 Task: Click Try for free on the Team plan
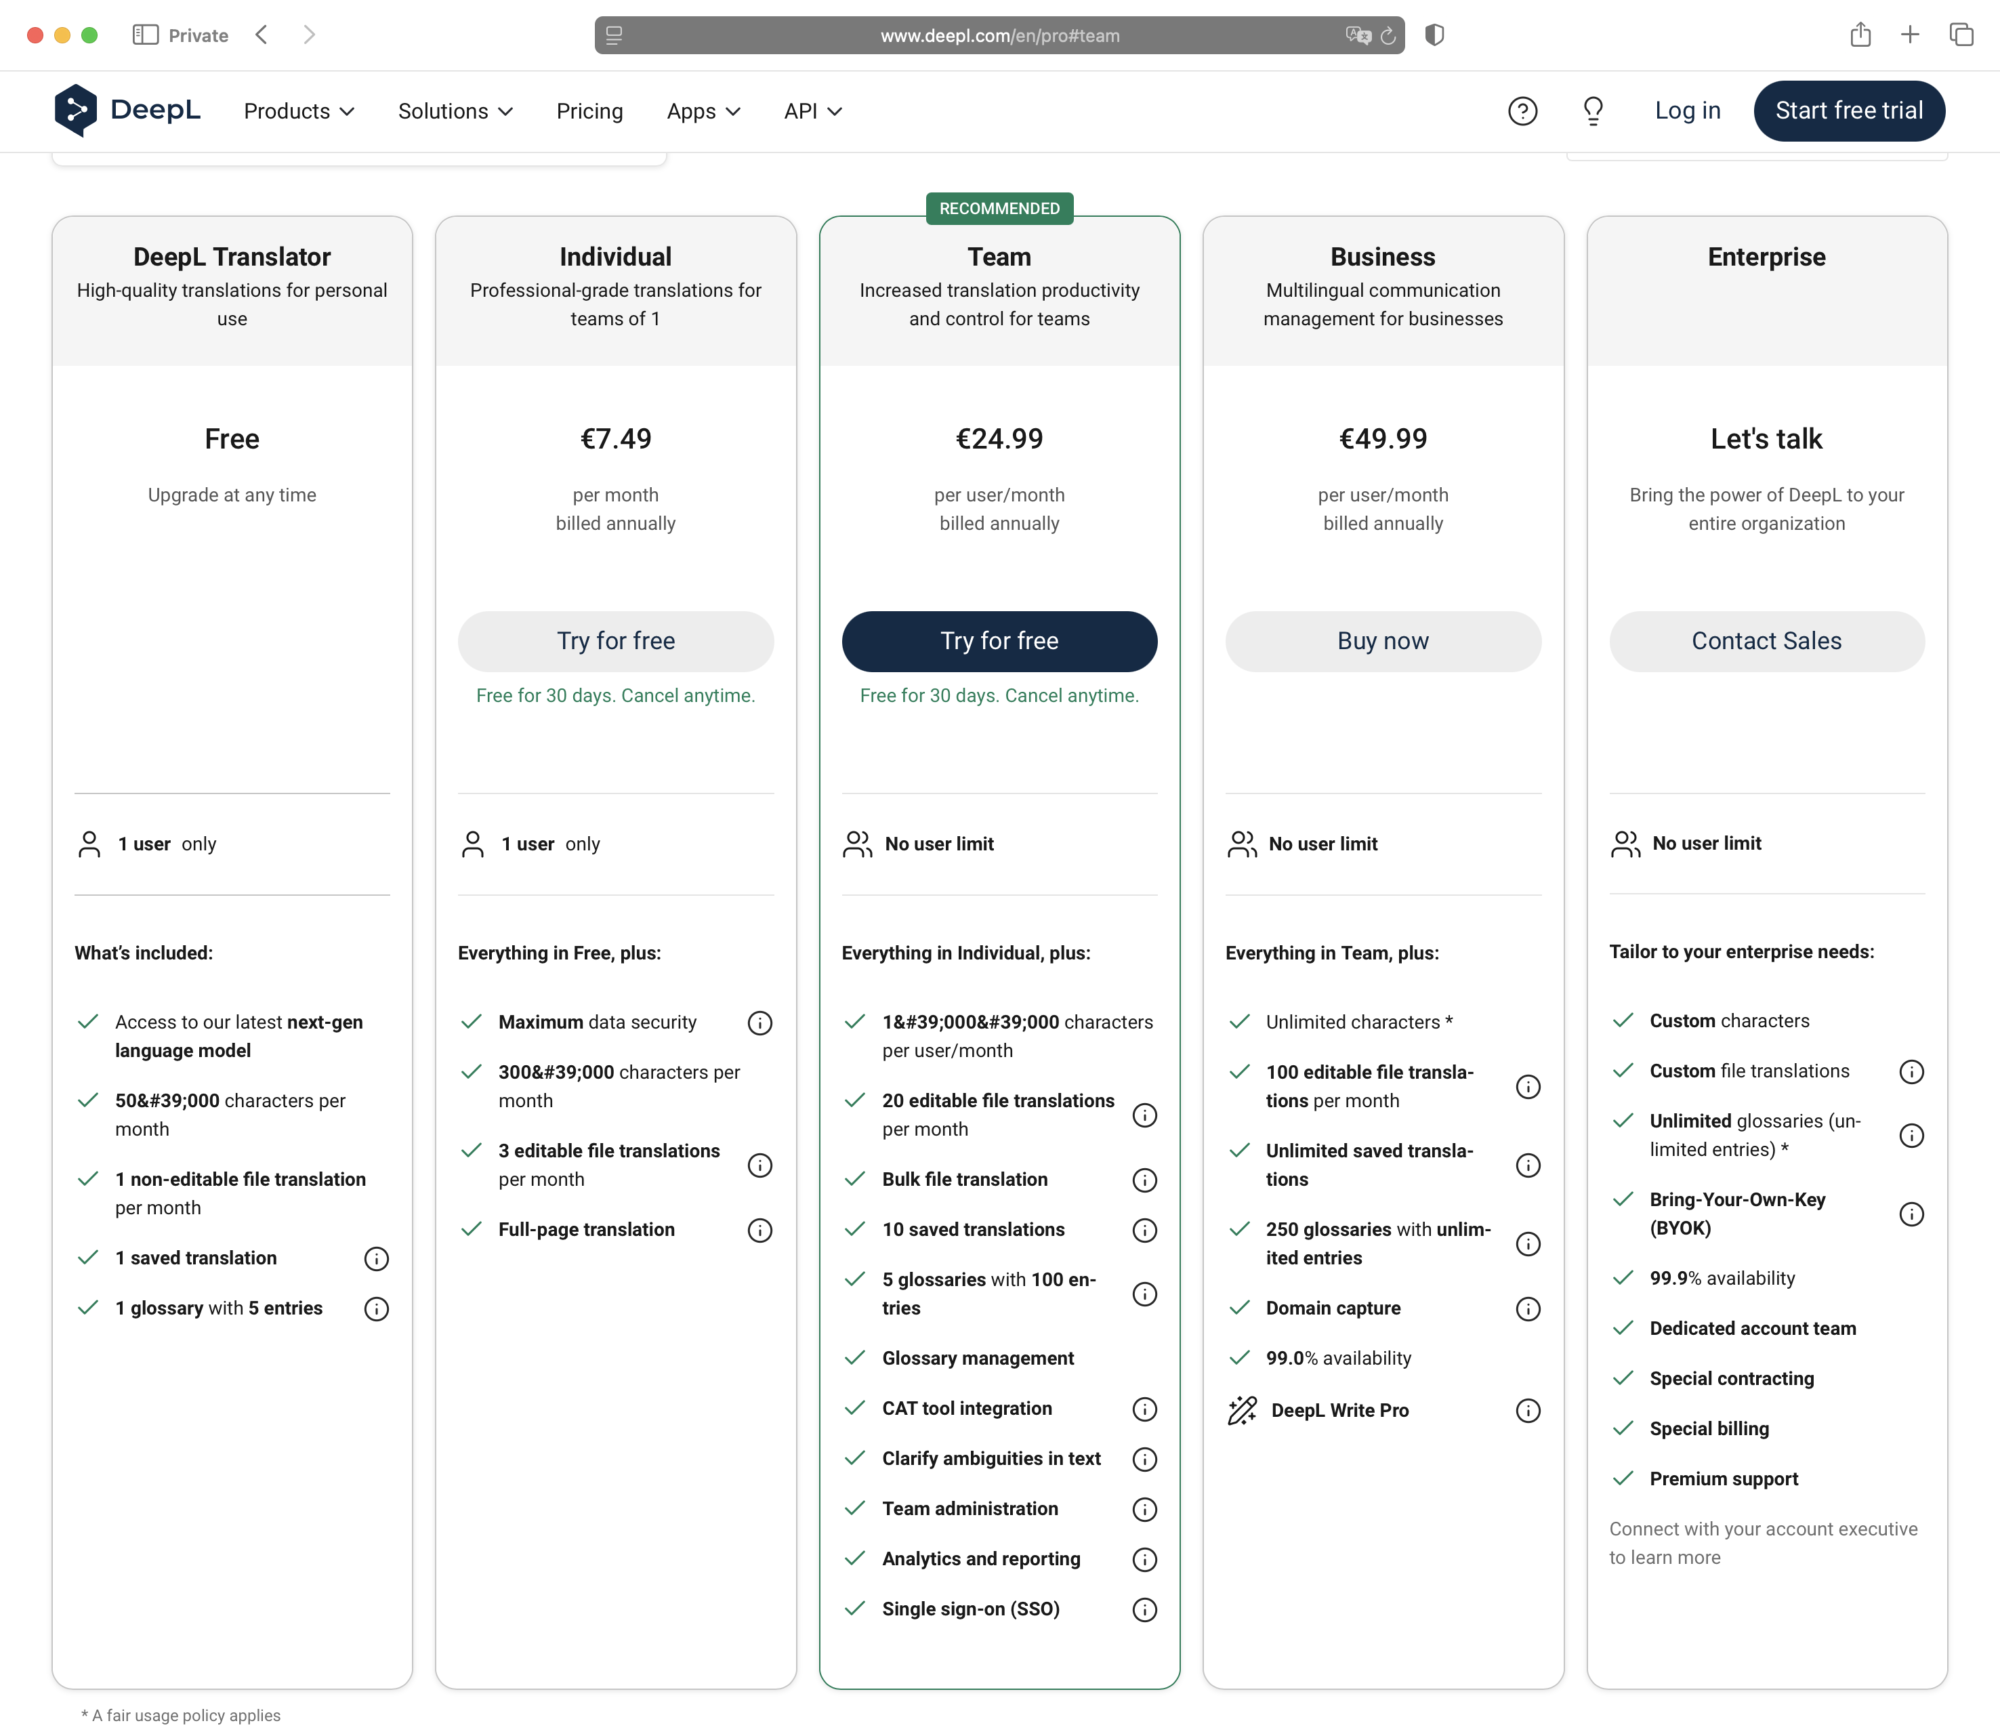coord(999,641)
